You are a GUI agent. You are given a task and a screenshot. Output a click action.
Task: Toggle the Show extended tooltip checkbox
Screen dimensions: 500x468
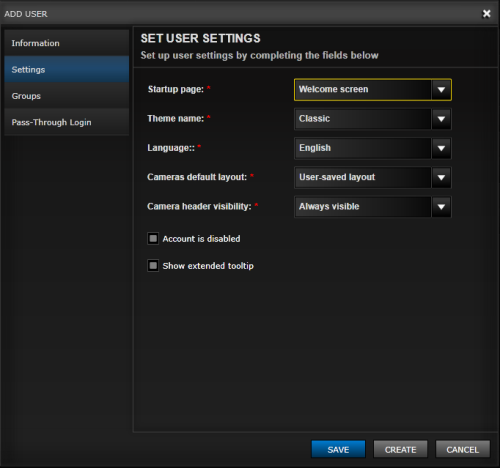[153, 266]
